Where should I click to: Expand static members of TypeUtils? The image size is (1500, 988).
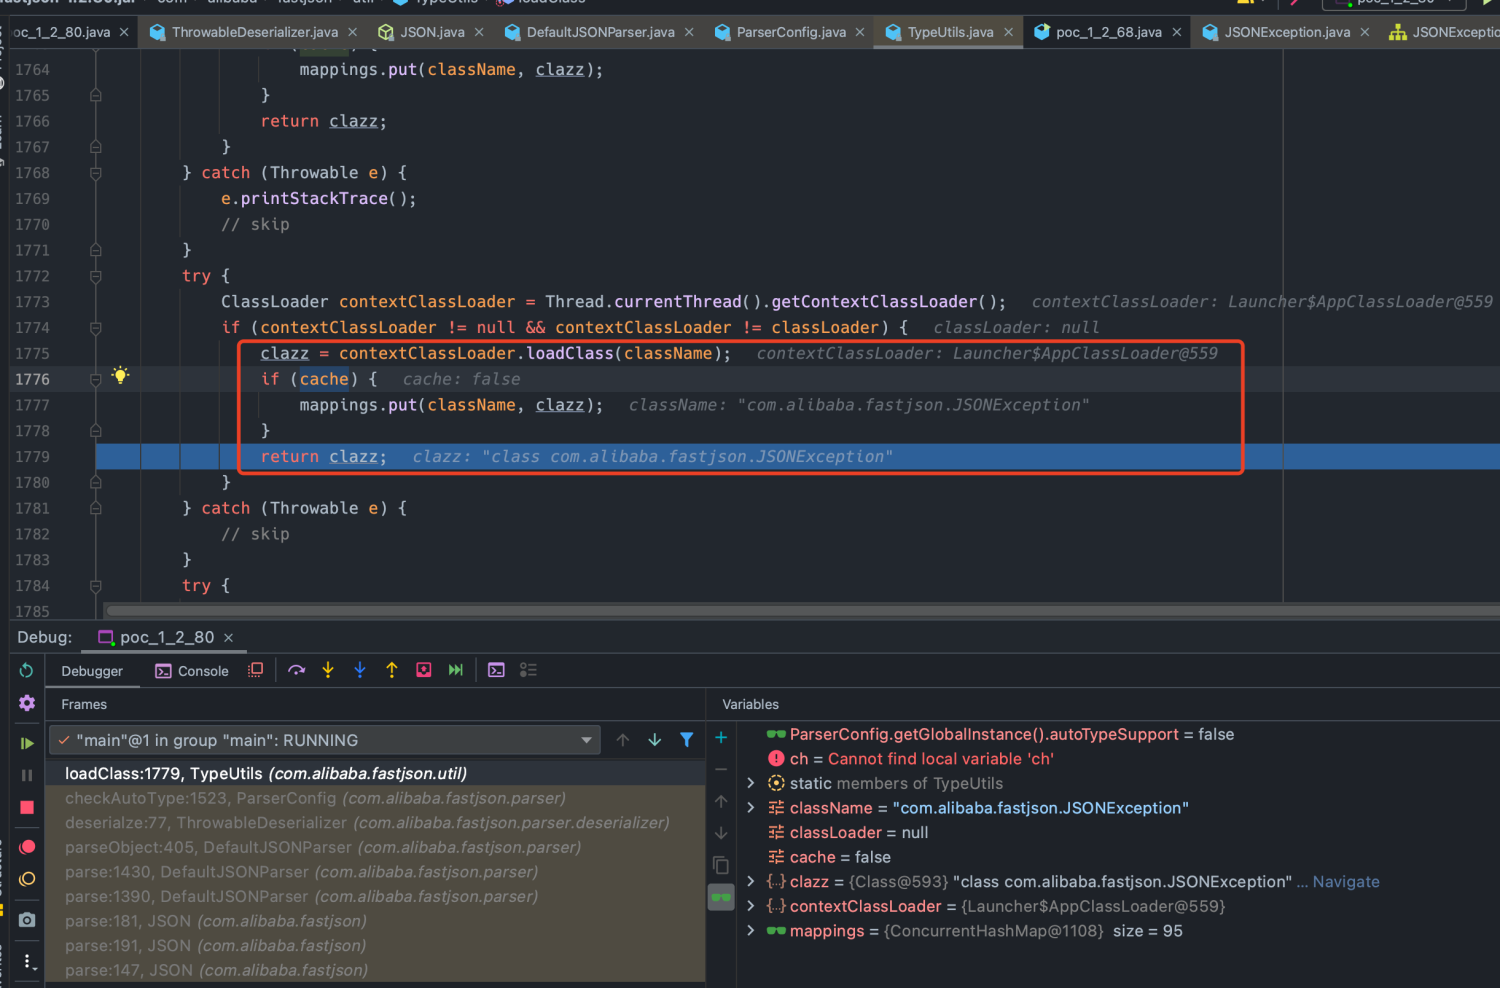(751, 783)
